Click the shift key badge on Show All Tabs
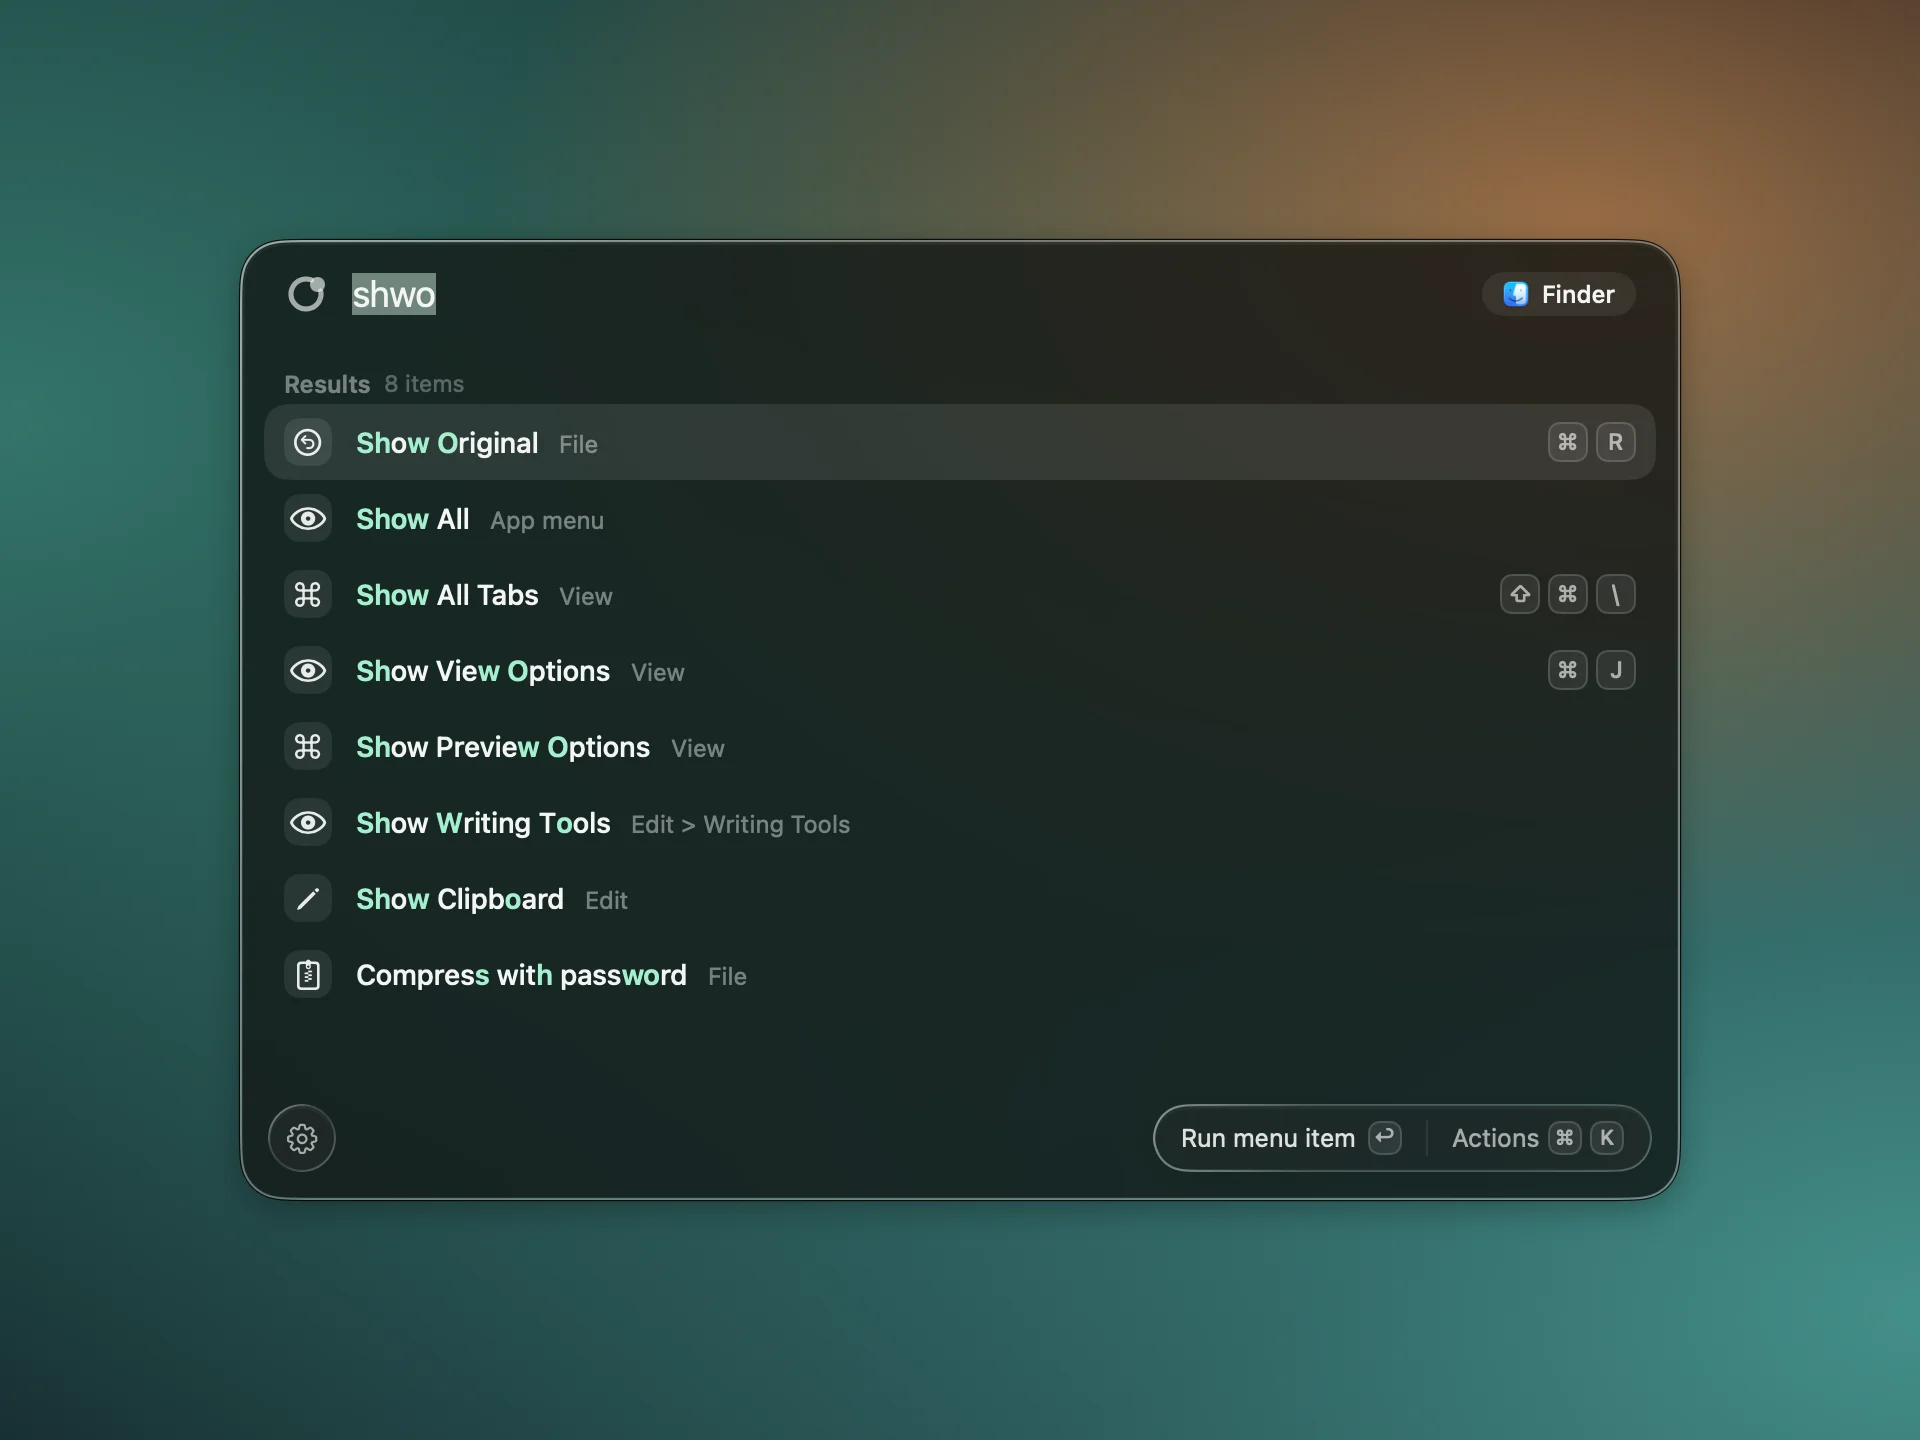This screenshot has height=1440, width=1920. coord(1520,595)
